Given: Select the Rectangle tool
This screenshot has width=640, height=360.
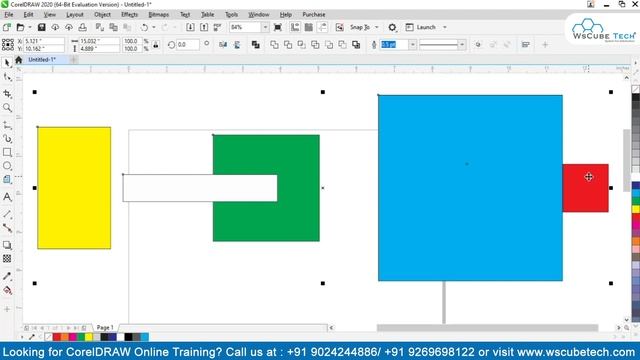Looking at the screenshot, I should (x=7, y=152).
